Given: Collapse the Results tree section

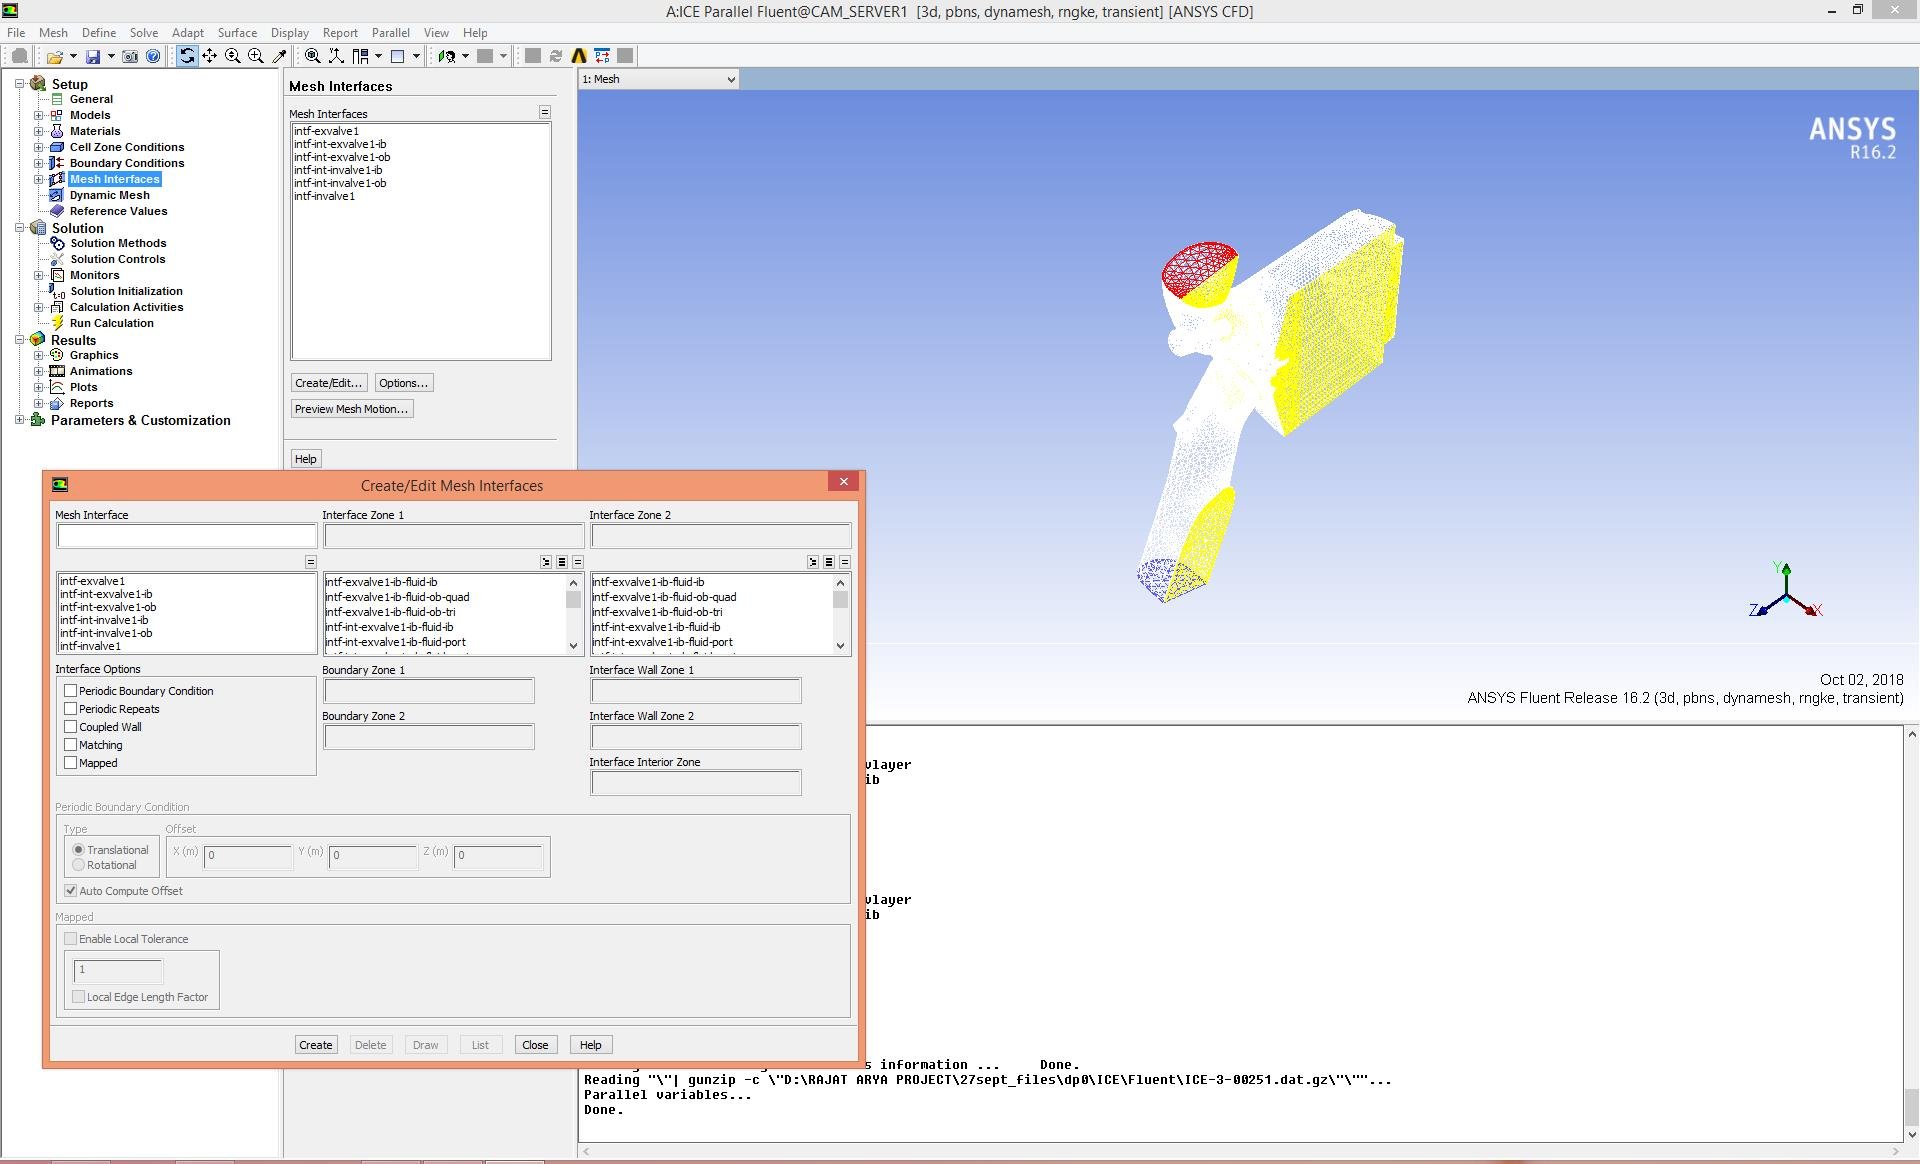Looking at the screenshot, I should tap(20, 340).
